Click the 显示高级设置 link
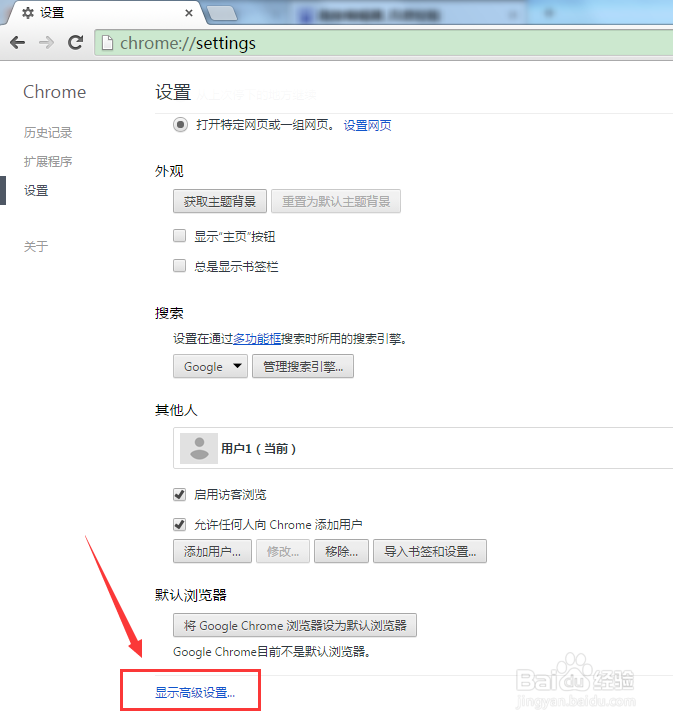The image size is (673, 725). (x=195, y=693)
